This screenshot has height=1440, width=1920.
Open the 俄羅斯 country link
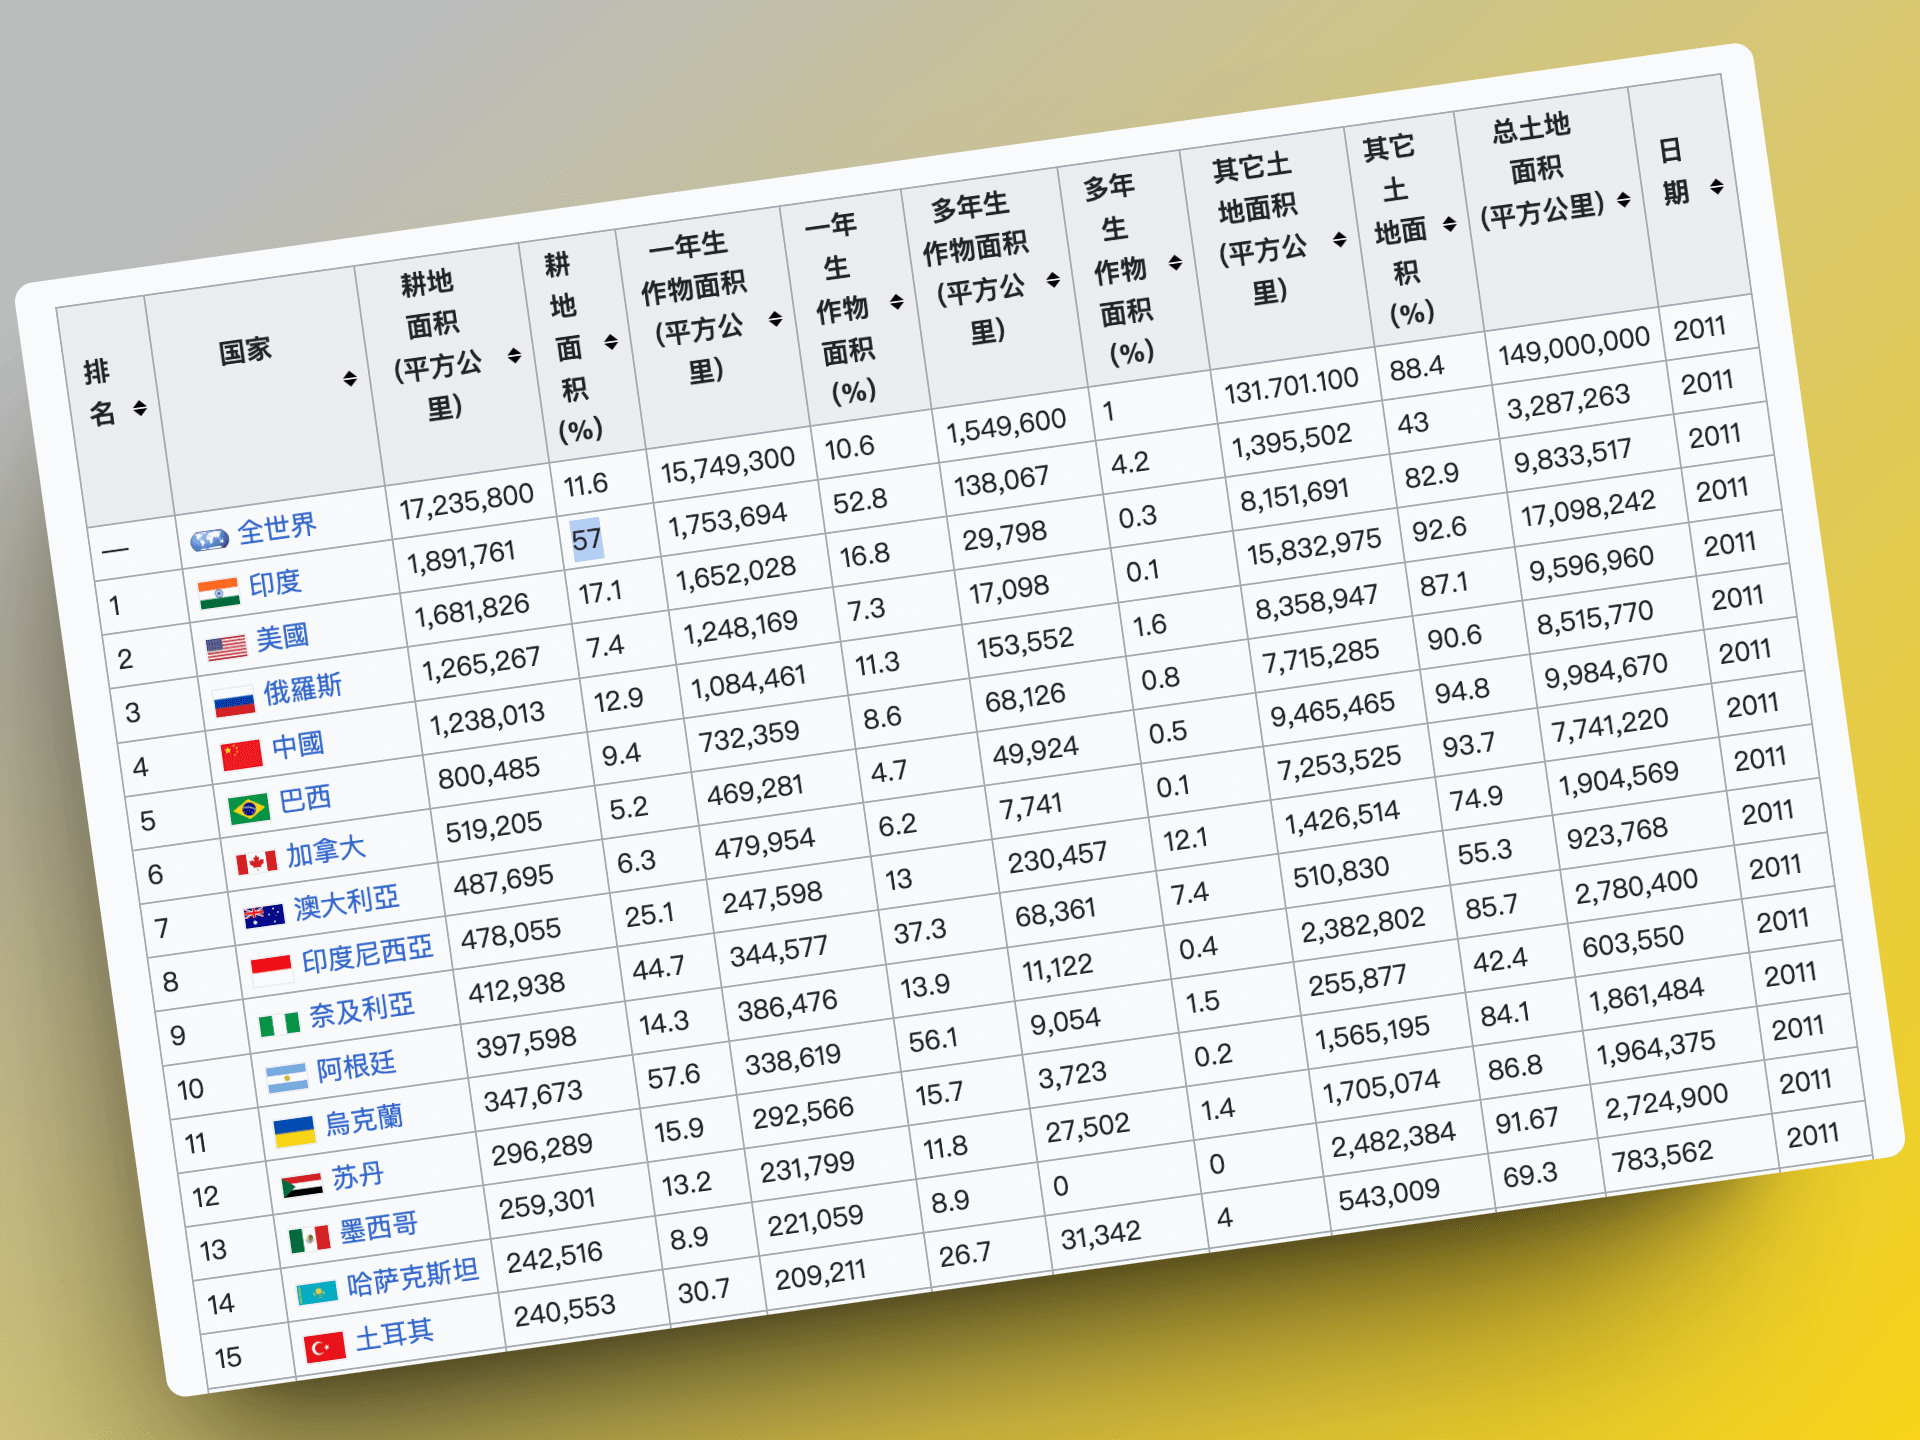(x=302, y=689)
